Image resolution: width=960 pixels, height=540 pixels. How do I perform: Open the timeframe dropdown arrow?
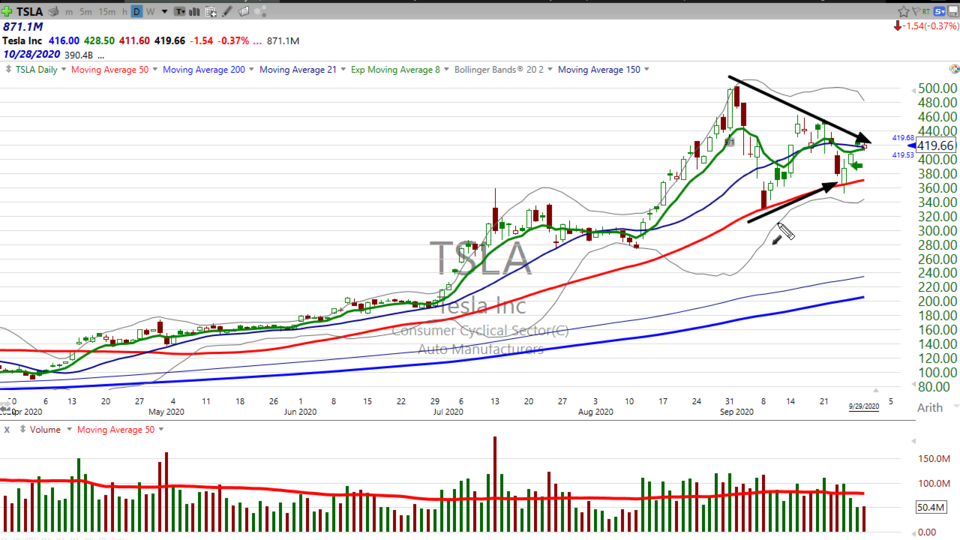click(164, 12)
